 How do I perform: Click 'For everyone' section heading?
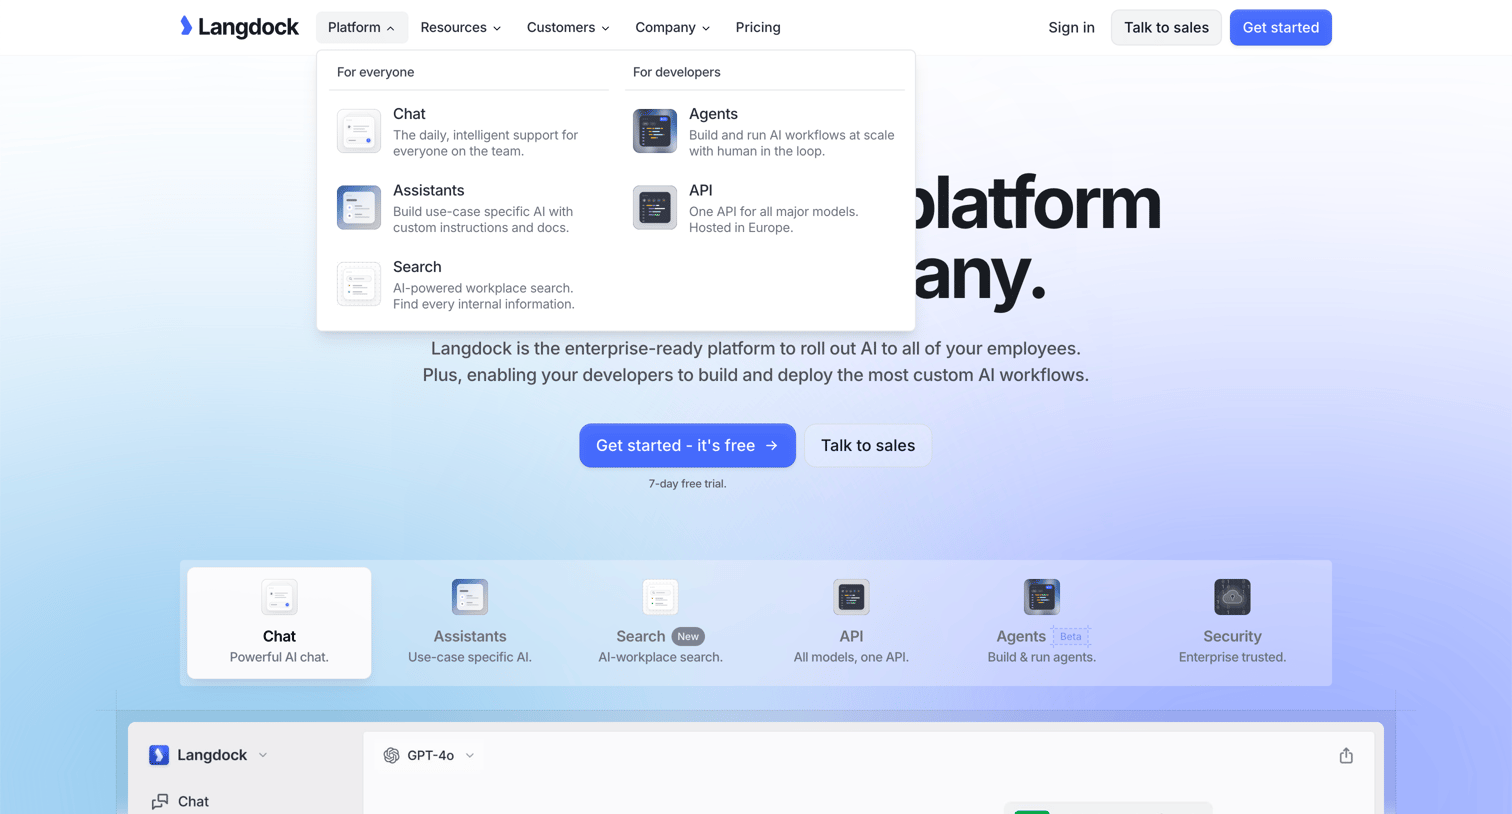375,72
